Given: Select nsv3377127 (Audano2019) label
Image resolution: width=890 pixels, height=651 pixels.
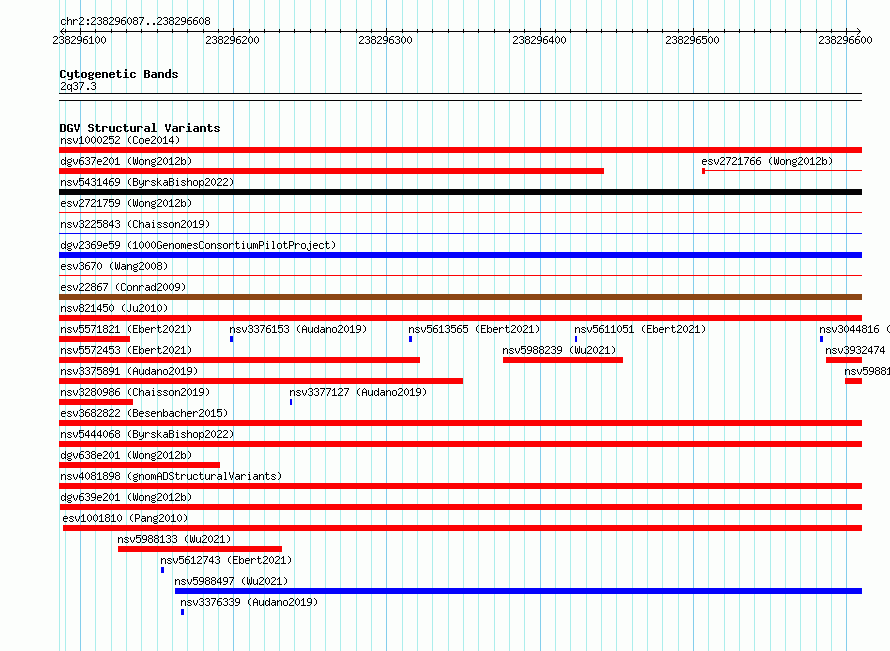Looking at the screenshot, I should [x=358, y=392].
